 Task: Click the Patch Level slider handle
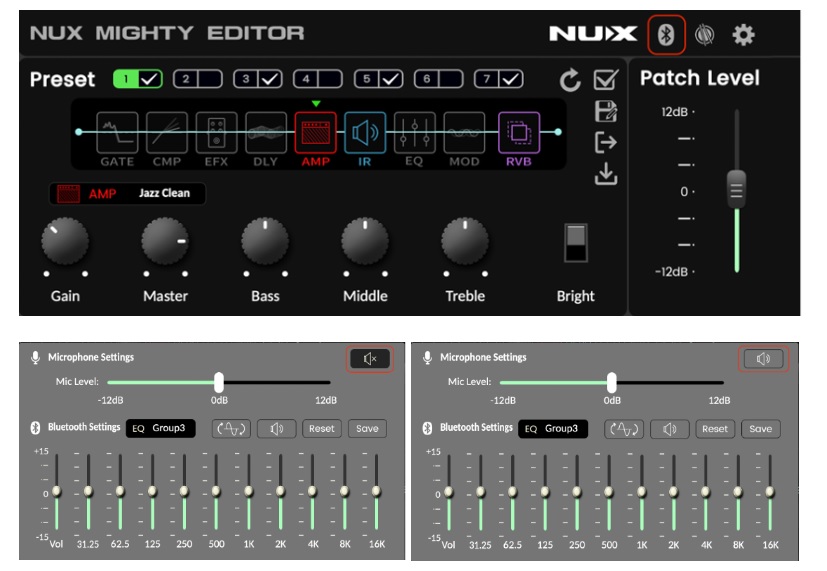(736, 189)
